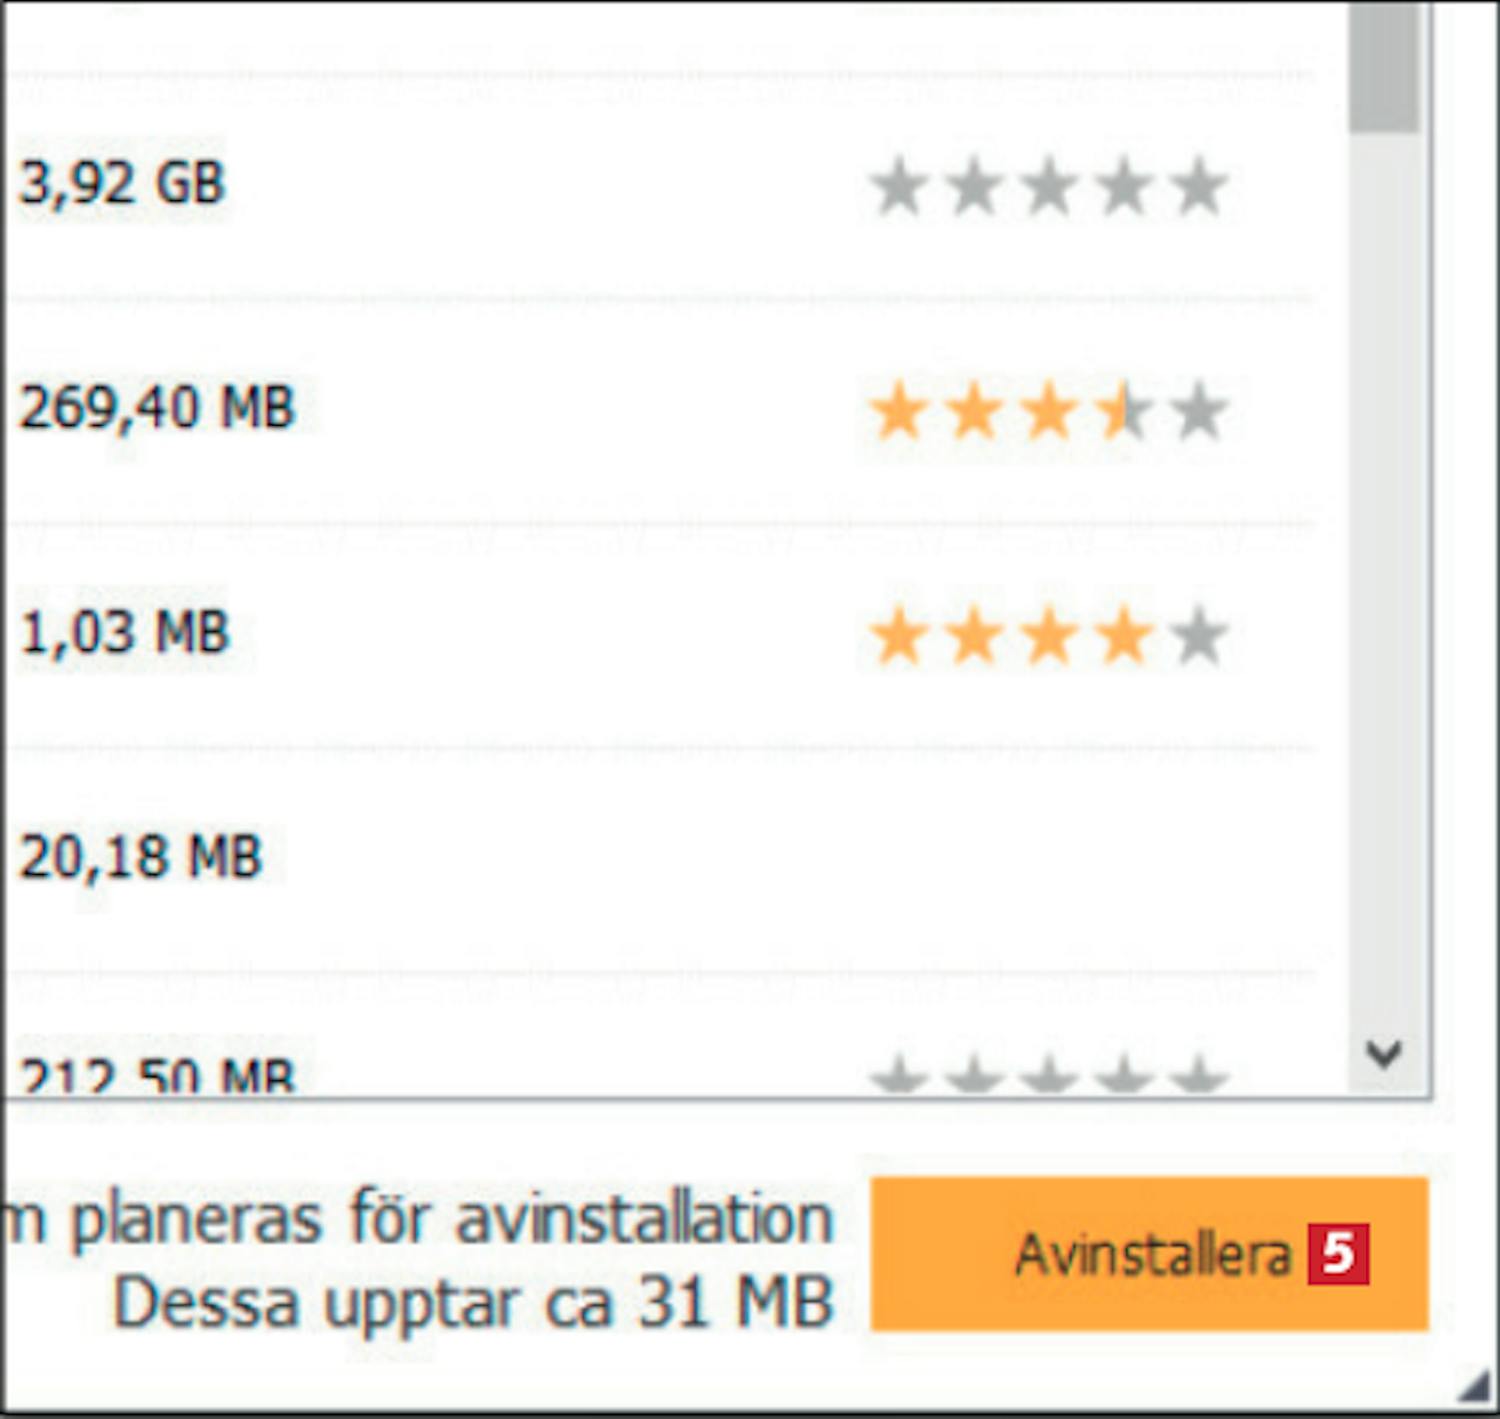Screen dimensions: 1500x1419
Task: Click the scroll-down arrow of the list
Action: coord(1384,1053)
